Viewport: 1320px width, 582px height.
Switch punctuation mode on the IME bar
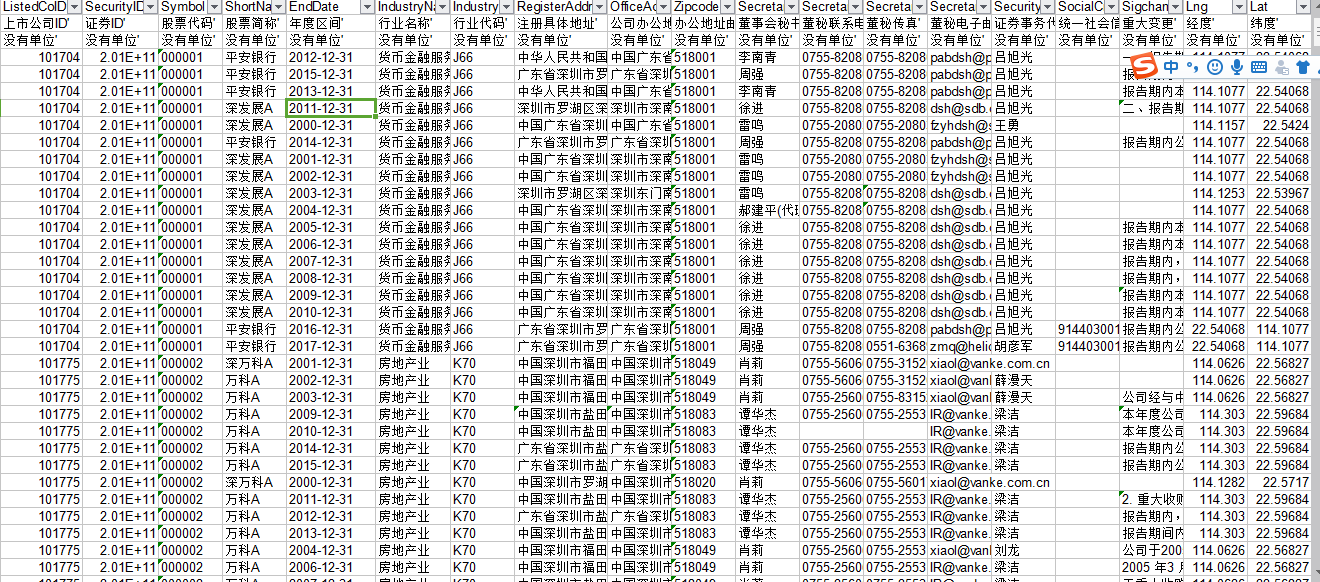(x=1193, y=66)
